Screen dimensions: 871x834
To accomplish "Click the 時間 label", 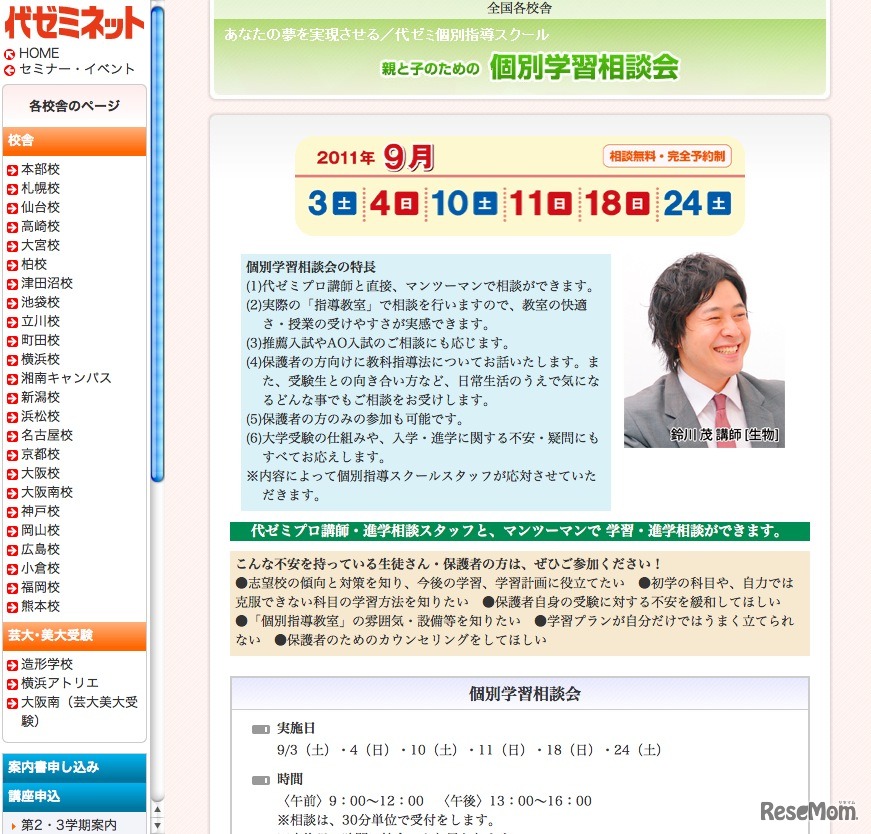I will tap(289, 780).
